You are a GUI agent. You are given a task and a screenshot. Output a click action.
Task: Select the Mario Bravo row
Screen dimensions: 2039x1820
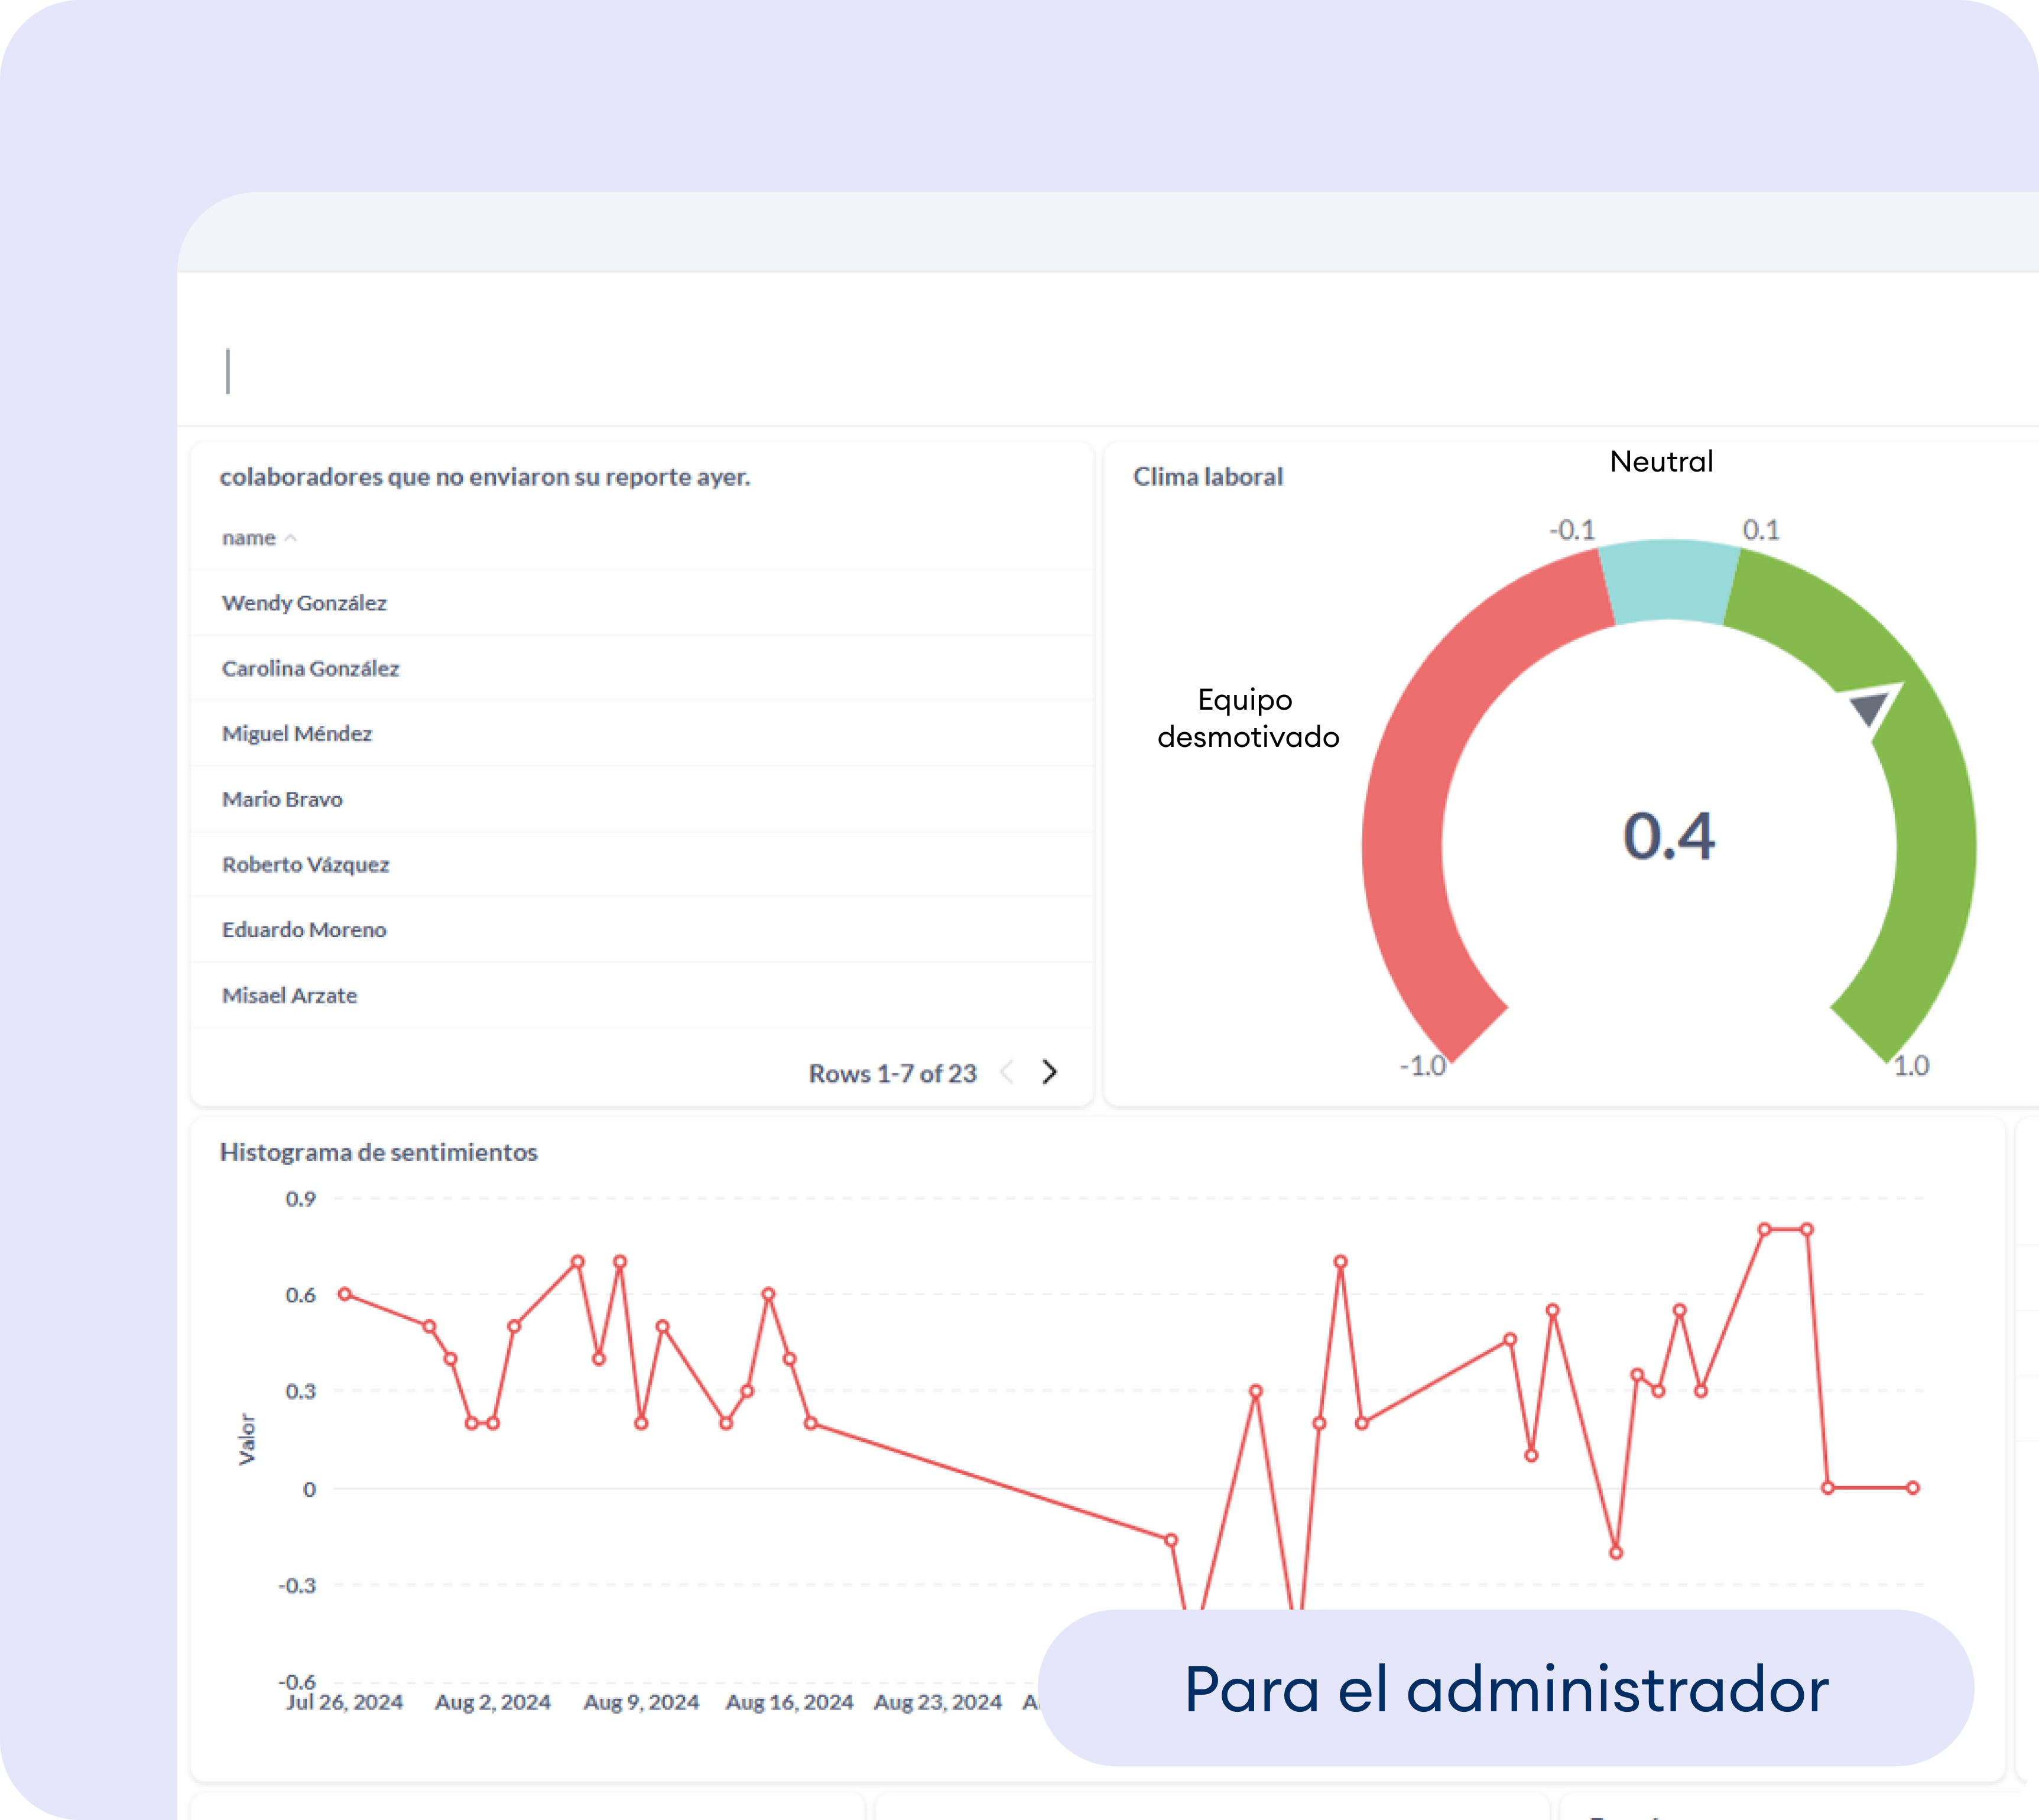tap(642, 799)
